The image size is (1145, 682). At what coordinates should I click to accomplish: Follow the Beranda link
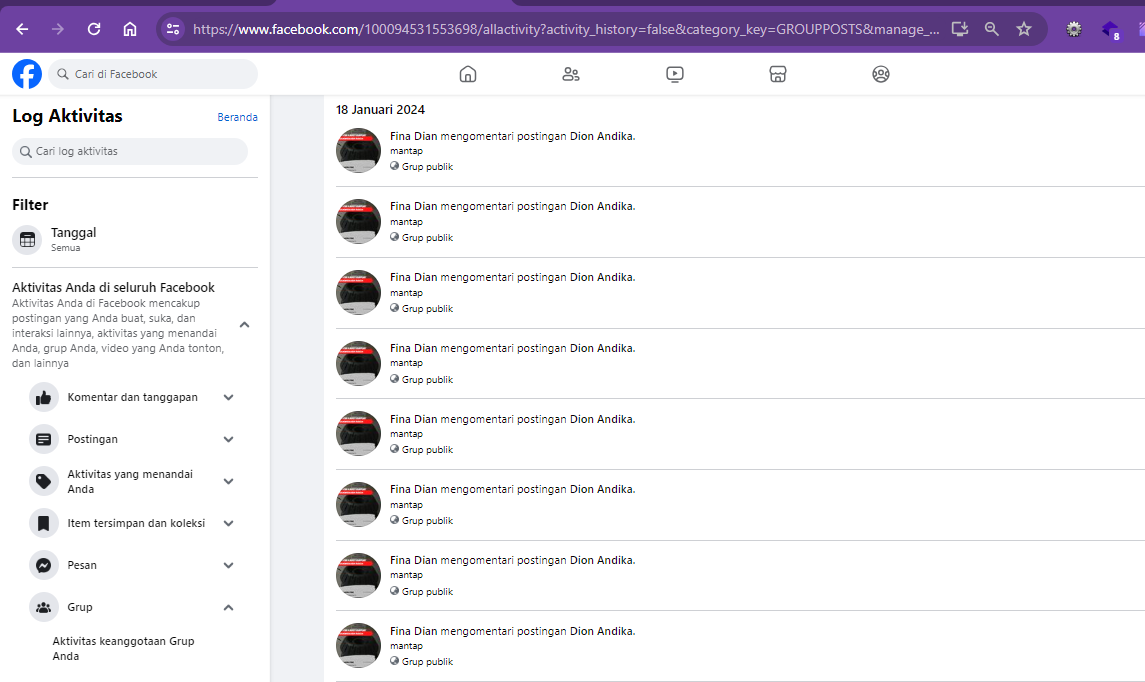[x=237, y=117]
